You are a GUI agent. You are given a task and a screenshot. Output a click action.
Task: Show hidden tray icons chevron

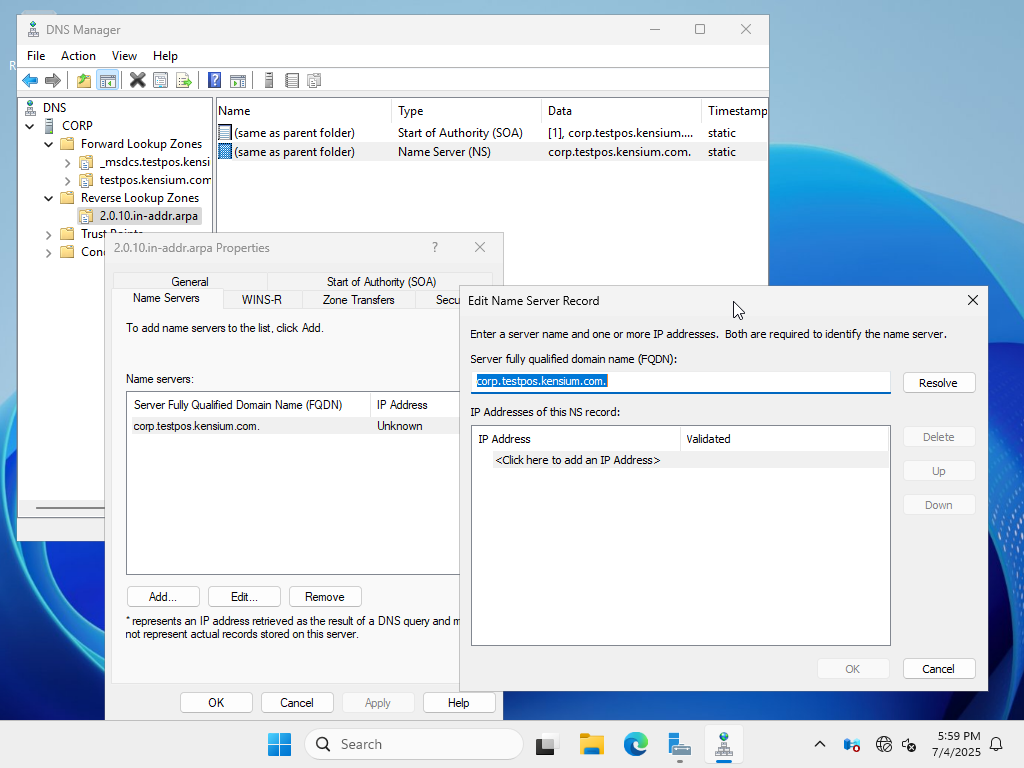tap(820, 744)
